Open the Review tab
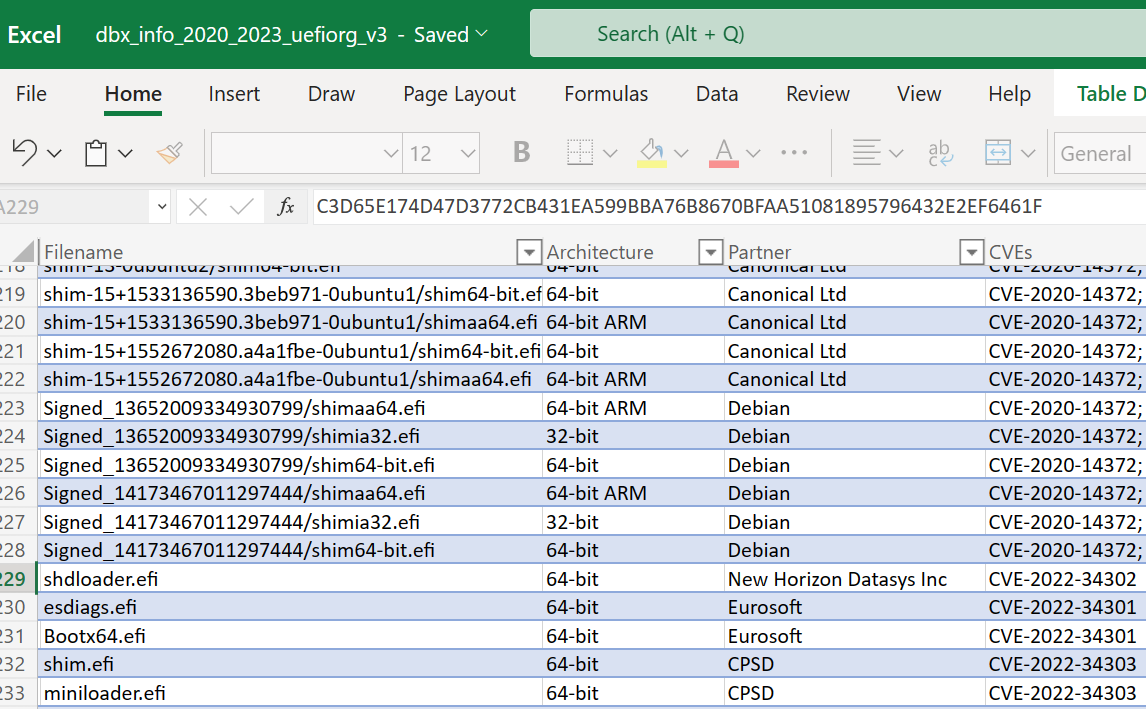 click(x=818, y=94)
